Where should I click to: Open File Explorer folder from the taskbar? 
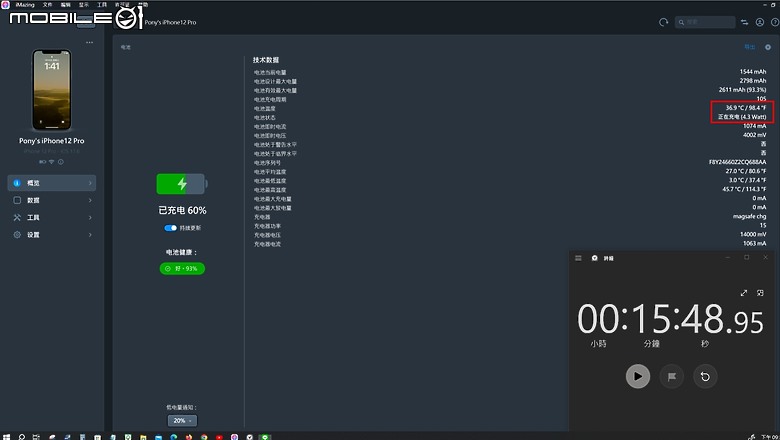tap(143, 437)
